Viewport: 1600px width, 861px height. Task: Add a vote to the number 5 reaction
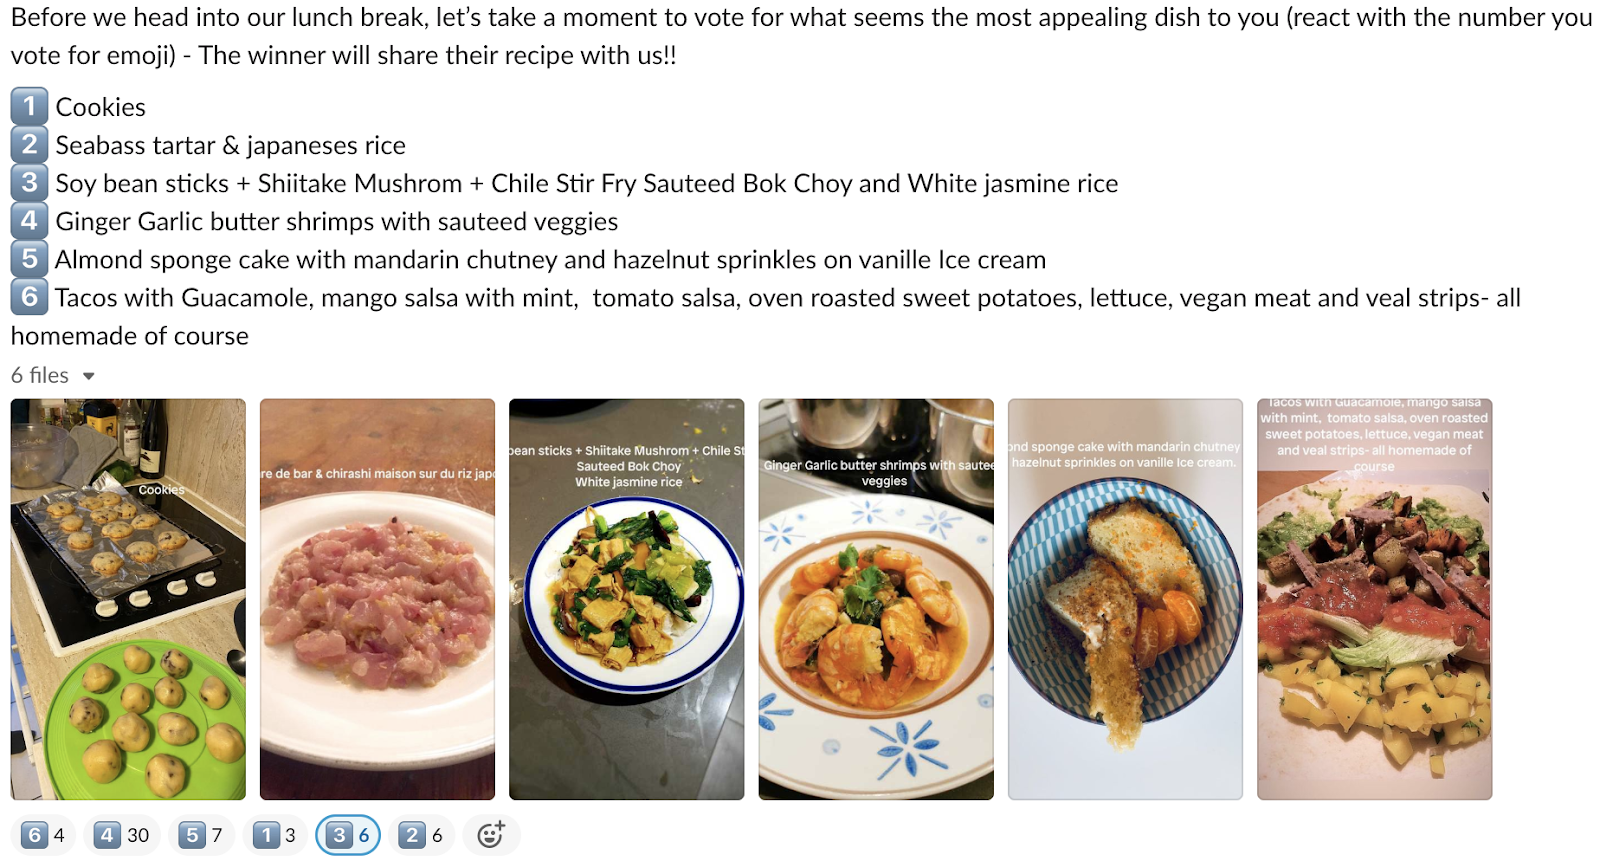tap(201, 835)
